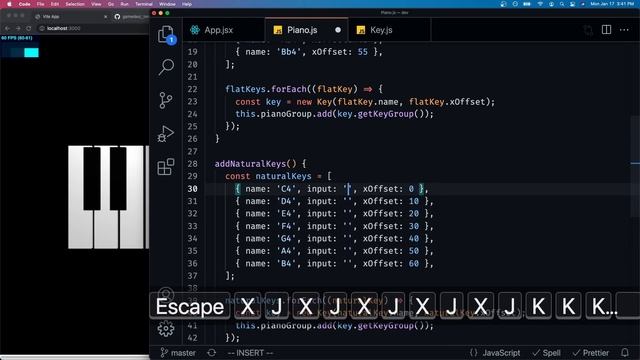Screen dimensions: 640x360
Task: Click the 'const key = new Key(flatKey.name' line
Action: (365, 102)
